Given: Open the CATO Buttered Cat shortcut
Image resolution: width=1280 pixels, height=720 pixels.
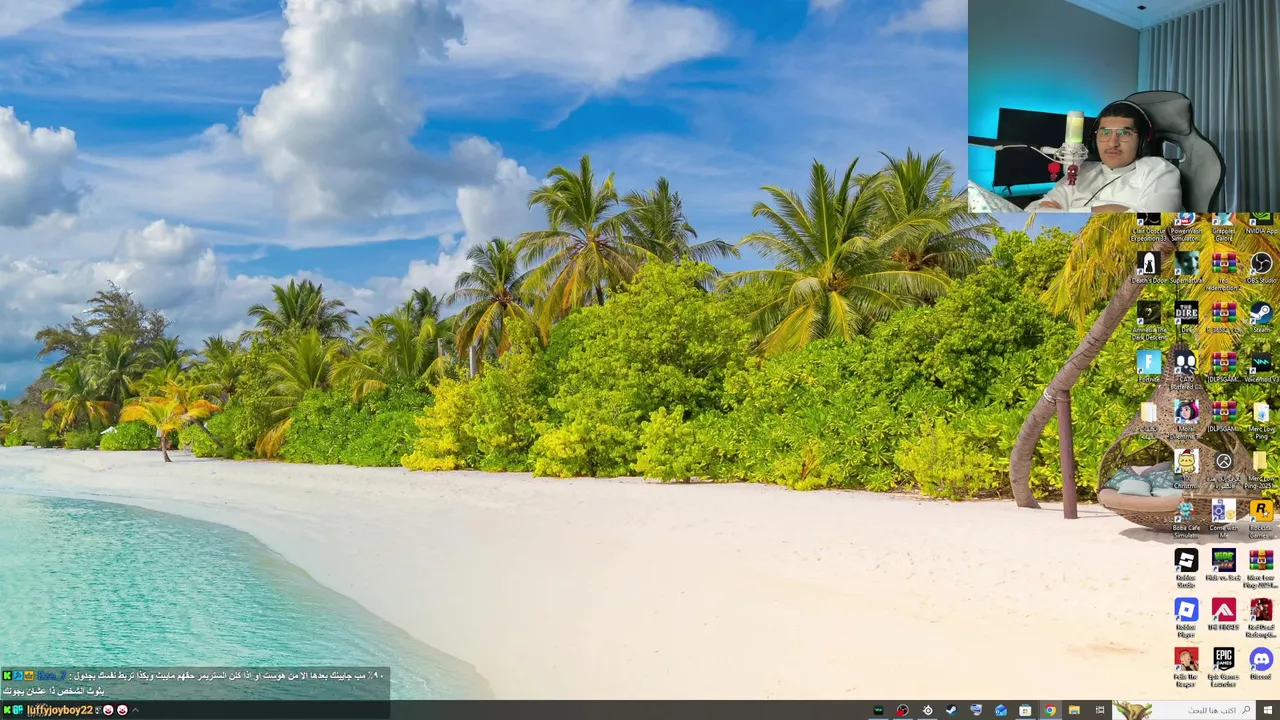Looking at the screenshot, I should 1186,368.
